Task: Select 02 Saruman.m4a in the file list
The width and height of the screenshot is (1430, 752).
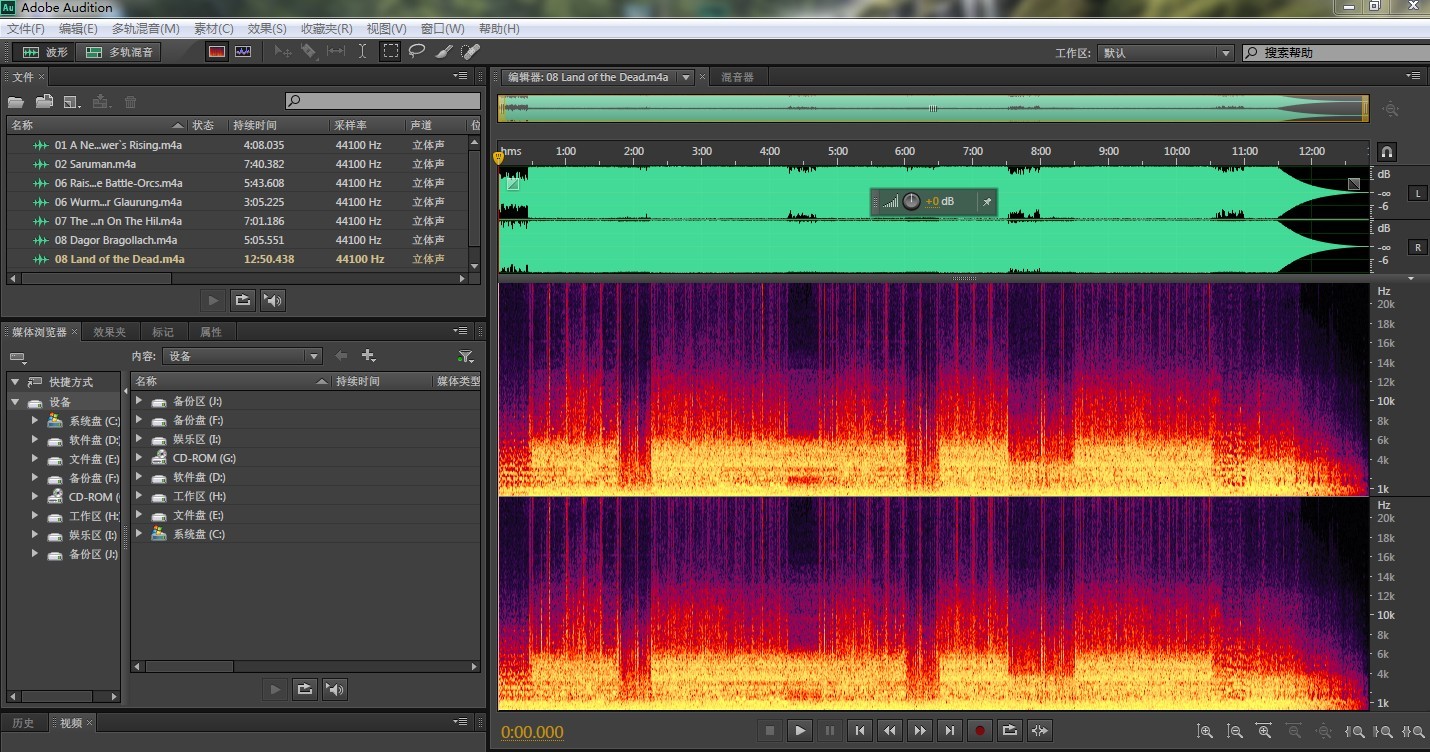Action: click(x=95, y=164)
